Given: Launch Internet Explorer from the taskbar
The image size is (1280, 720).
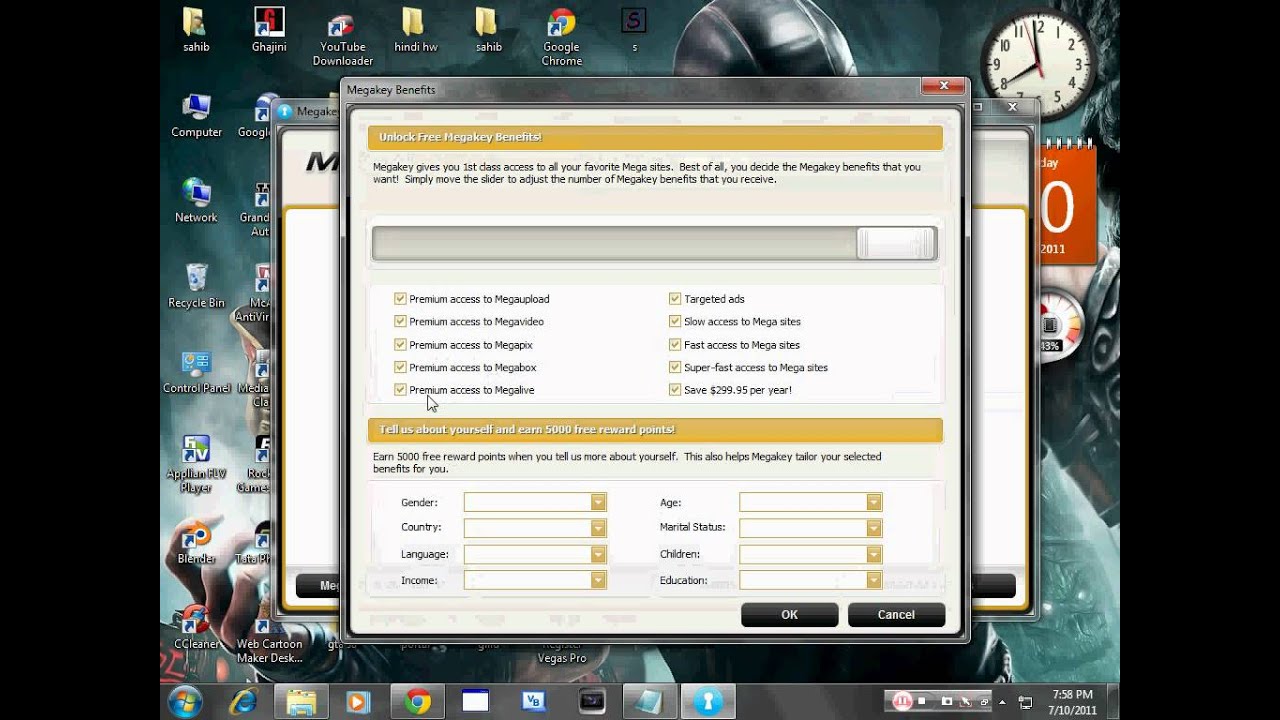Looking at the screenshot, I should tap(243, 702).
